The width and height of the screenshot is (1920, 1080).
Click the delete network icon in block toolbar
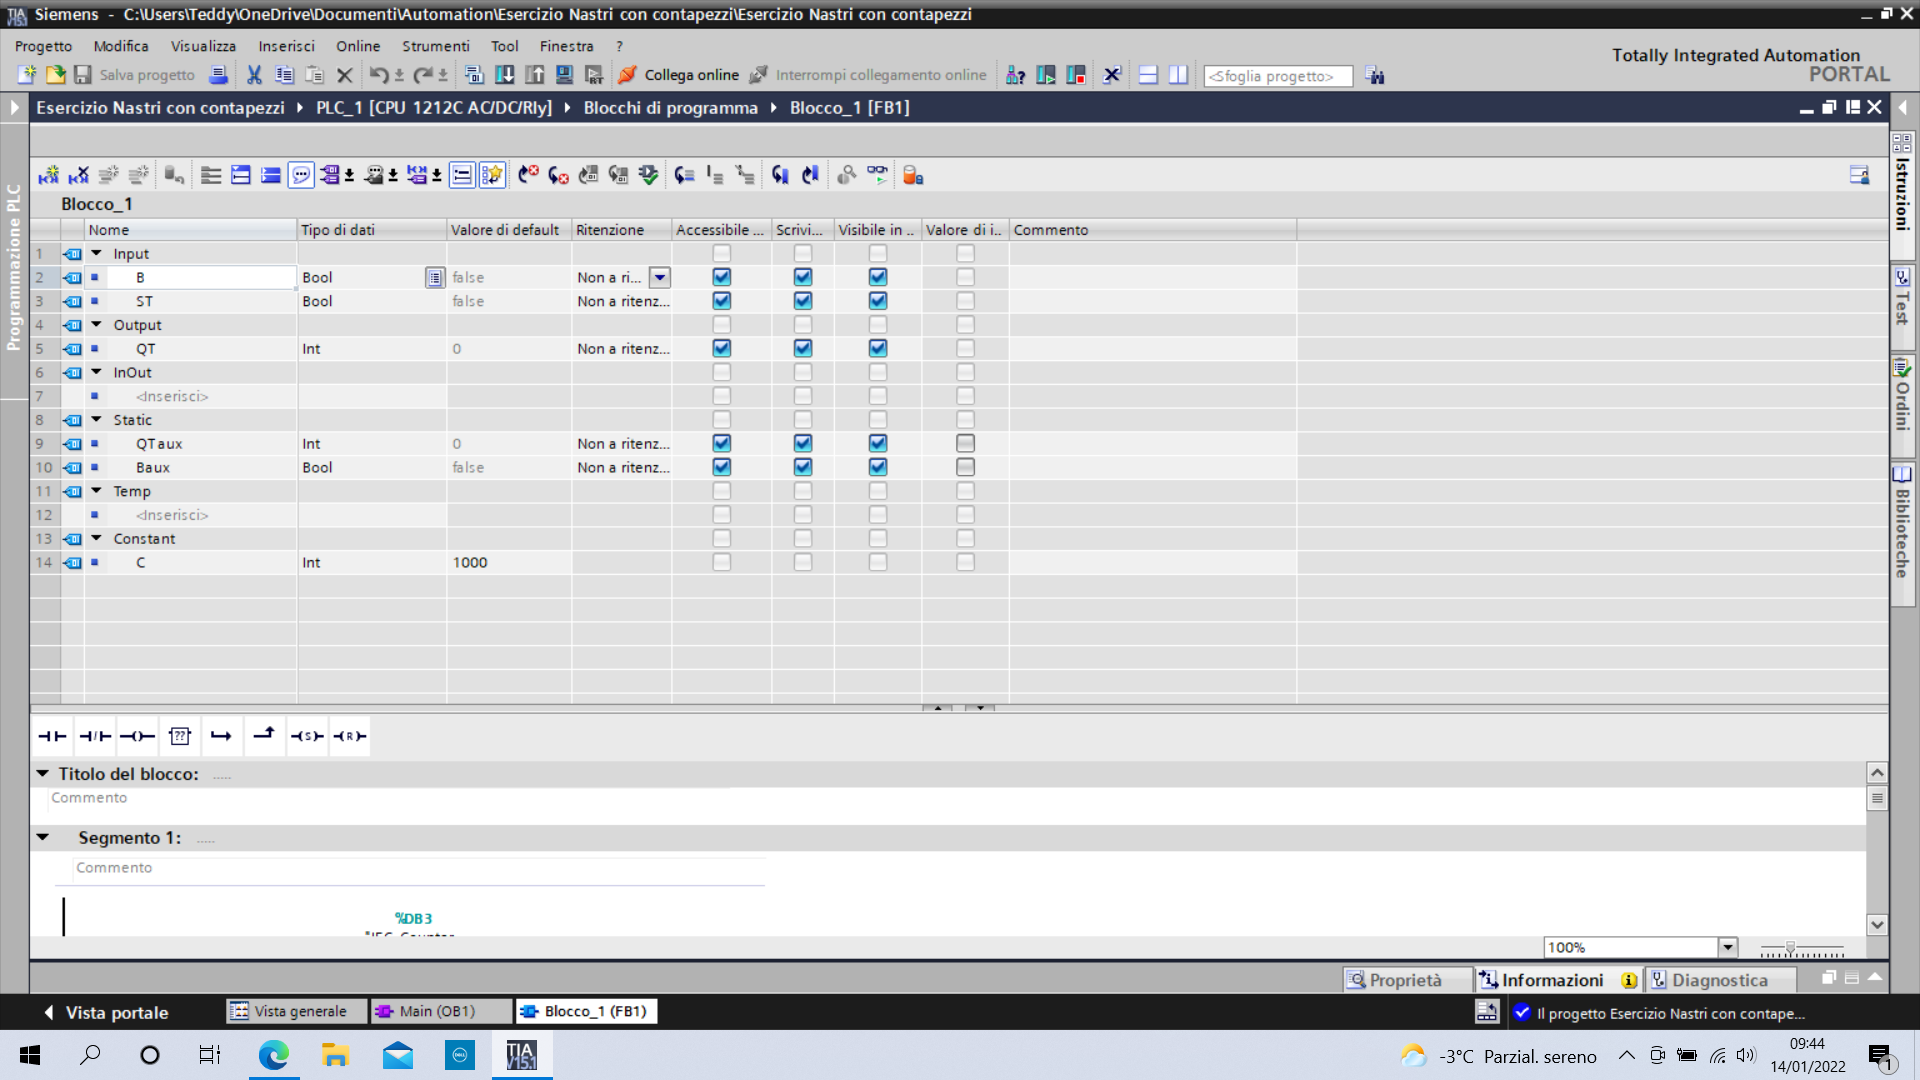78,175
